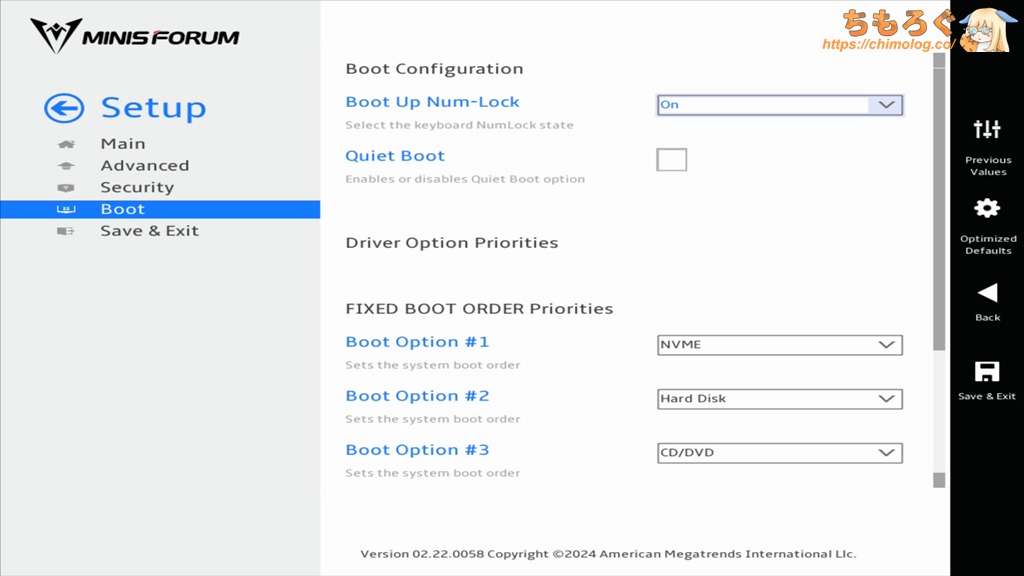Click the Advanced menu icon
This screenshot has width=1024, height=576.
coord(66,166)
